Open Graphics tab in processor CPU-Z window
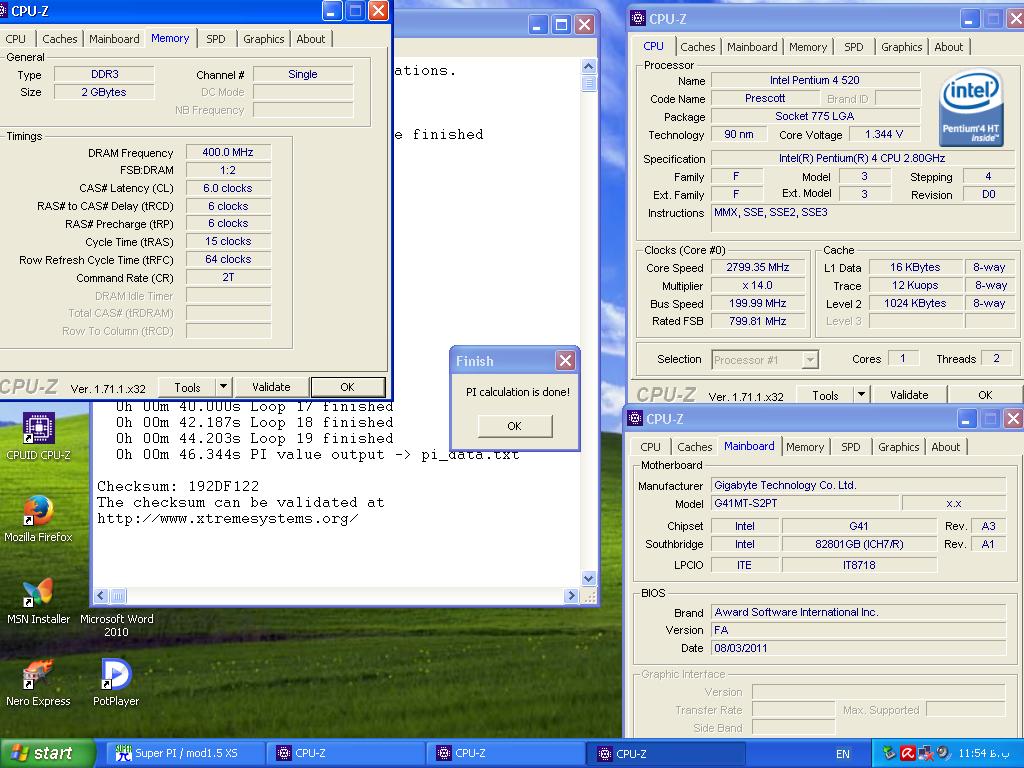The height and width of the screenshot is (768, 1024). (x=902, y=47)
